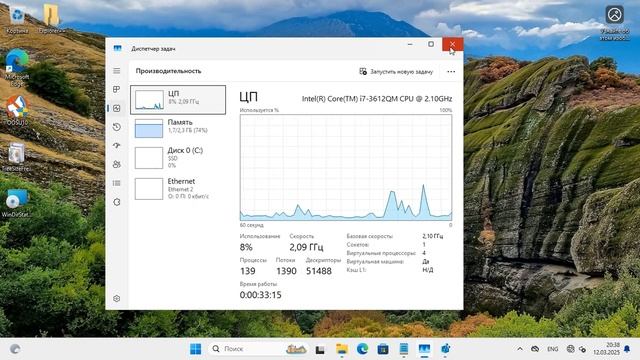This screenshot has height=360, width=640.
Task: Open Task Manager settings gear
Action: point(117,298)
